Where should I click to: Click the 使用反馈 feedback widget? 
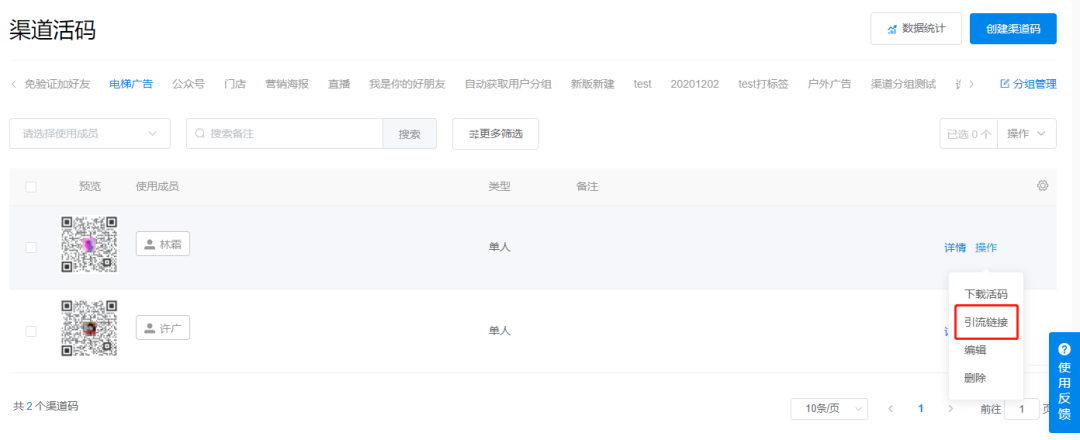tap(1064, 384)
